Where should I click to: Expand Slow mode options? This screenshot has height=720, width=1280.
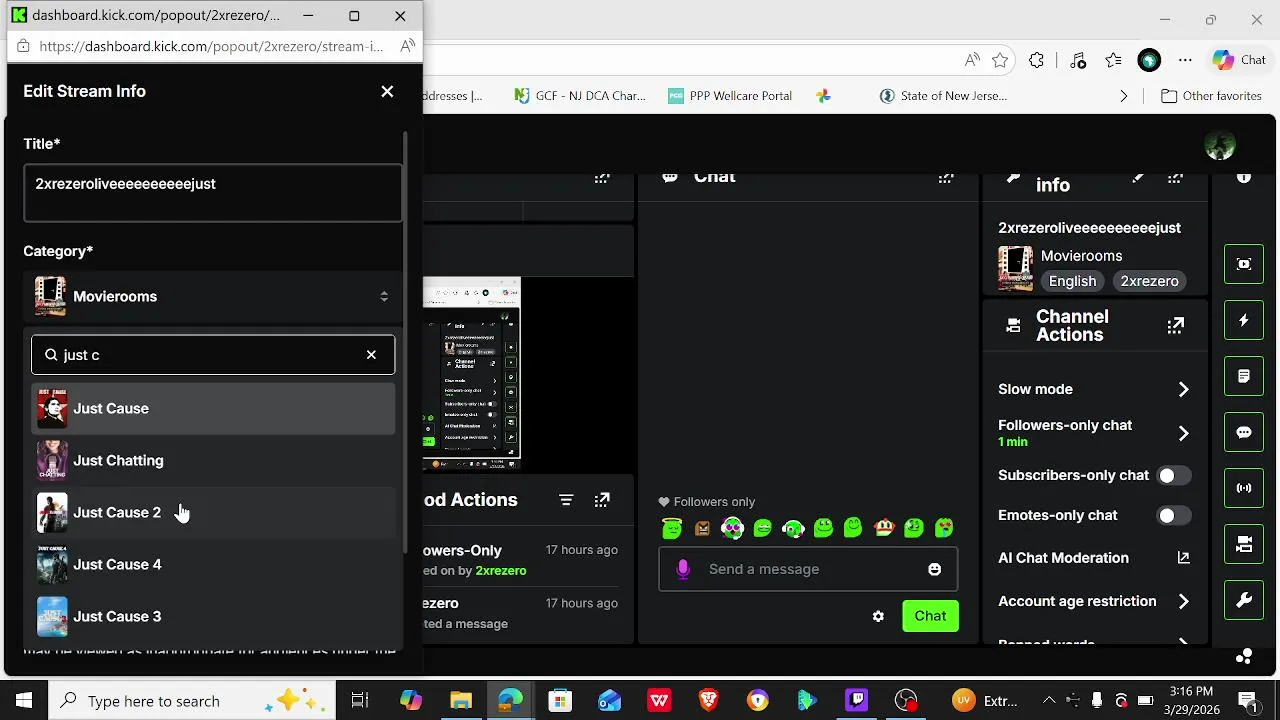coord(1183,389)
